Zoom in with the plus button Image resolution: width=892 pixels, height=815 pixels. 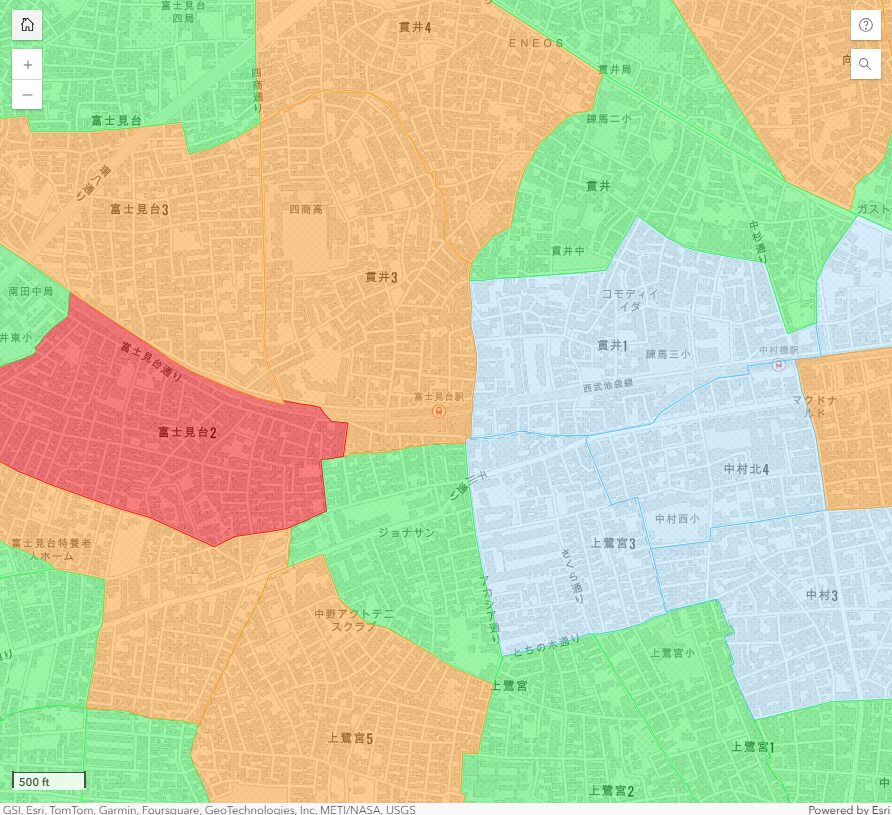(27, 64)
